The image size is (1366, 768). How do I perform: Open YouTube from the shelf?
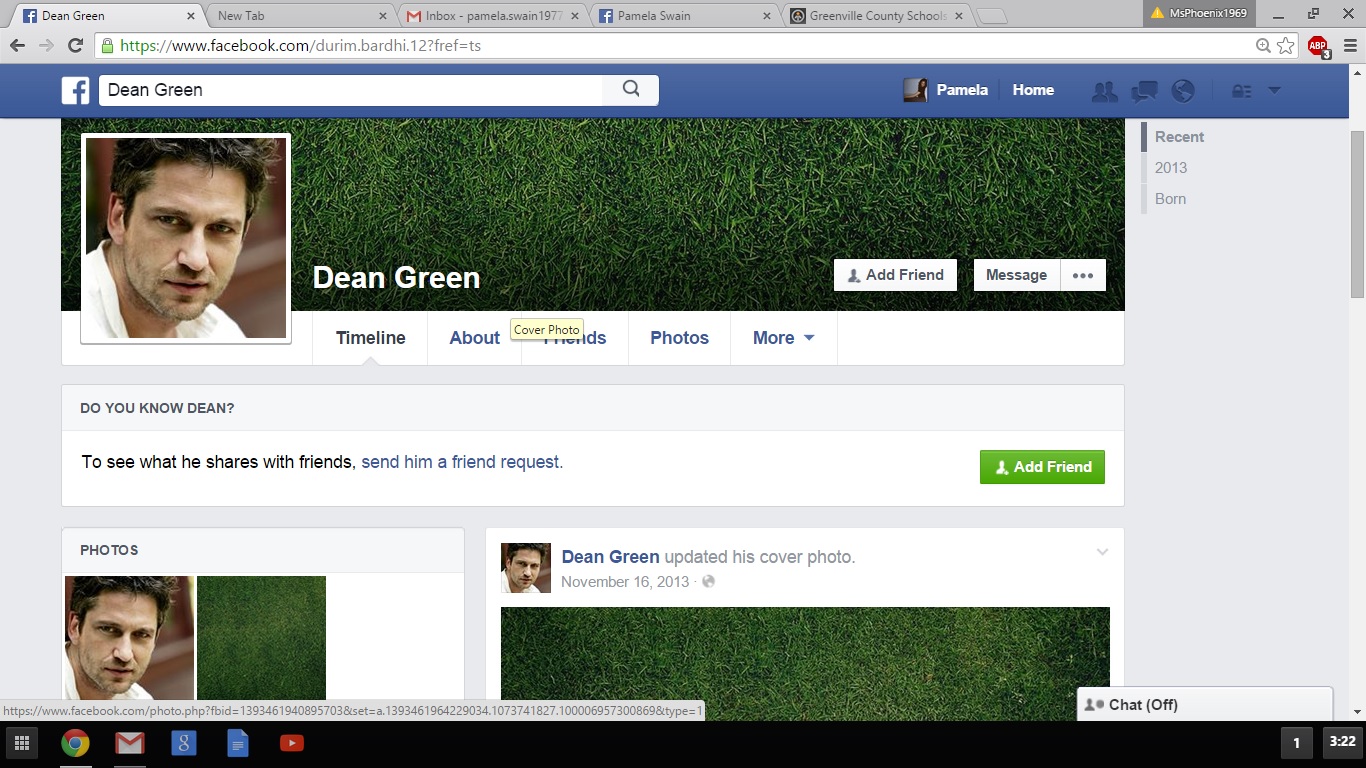[x=292, y=743]
